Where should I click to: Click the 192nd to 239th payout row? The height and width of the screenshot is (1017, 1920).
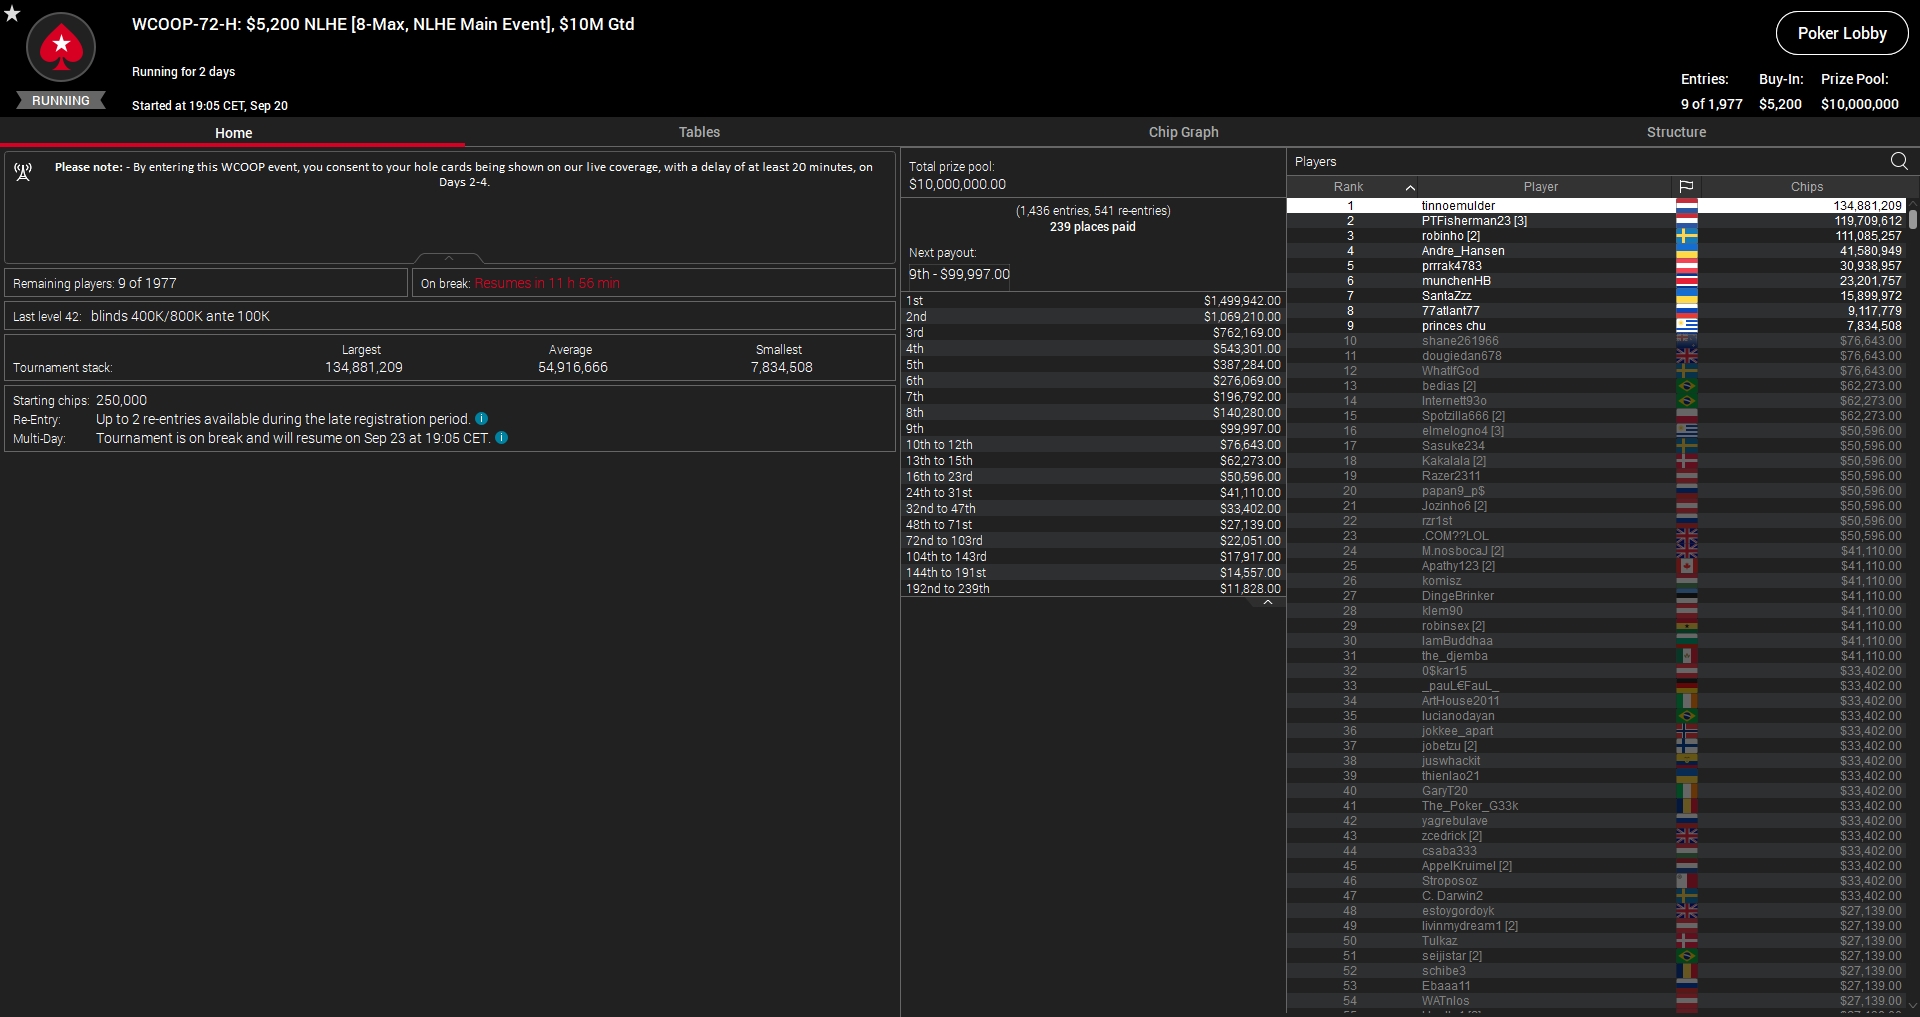tap(1093, 589)
